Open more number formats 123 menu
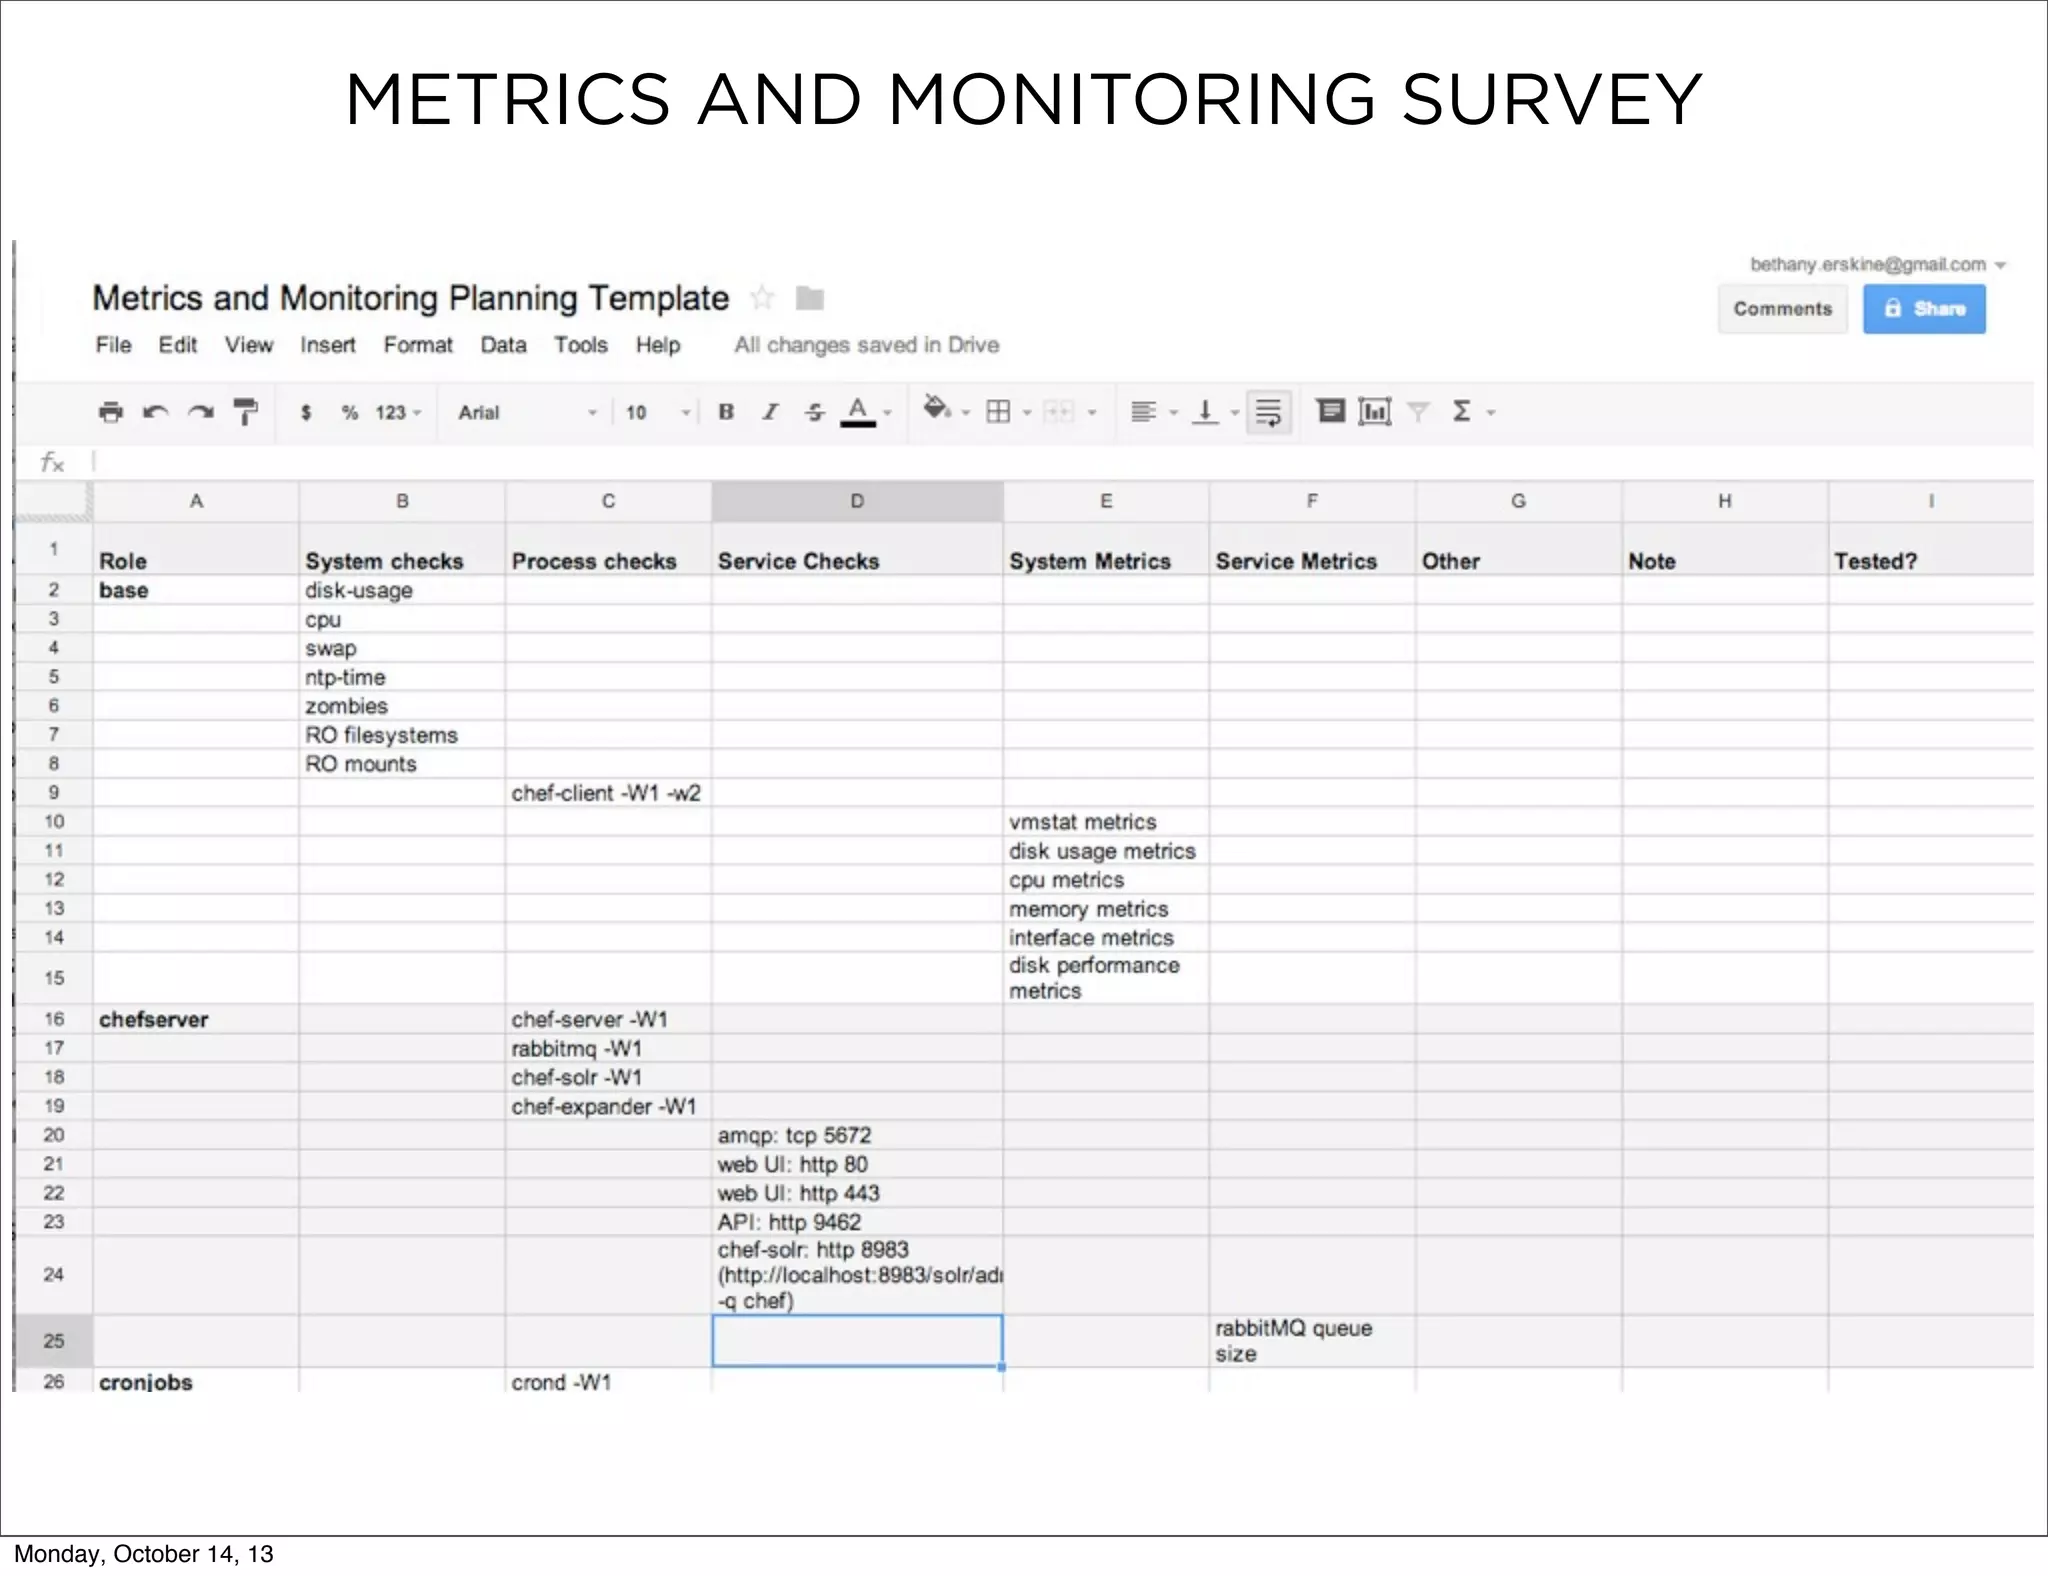Image resolution: width=2048 pixels, height=1576 pixels. click(x=398, y=412)
